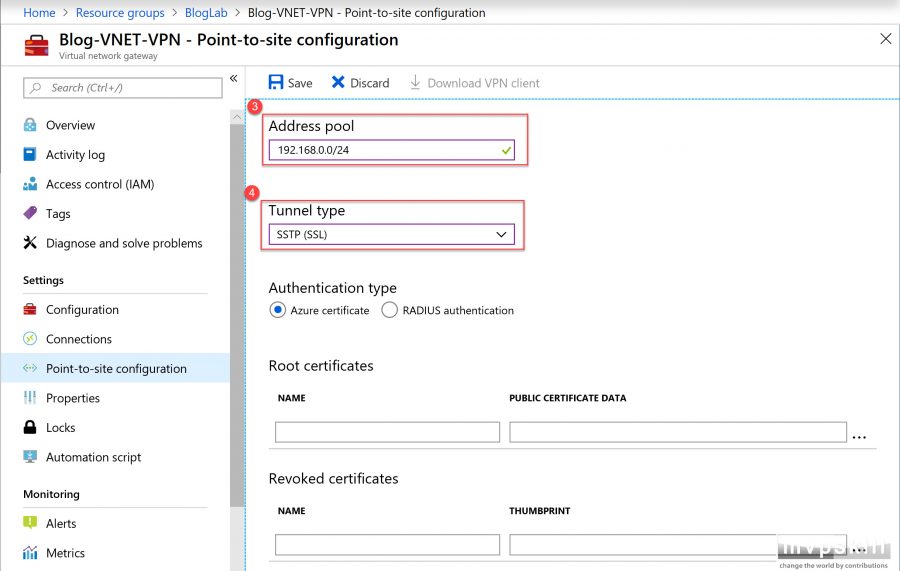Open Activity log menu item
Screen dimensions: 900x571
click(x=75, y=154)
